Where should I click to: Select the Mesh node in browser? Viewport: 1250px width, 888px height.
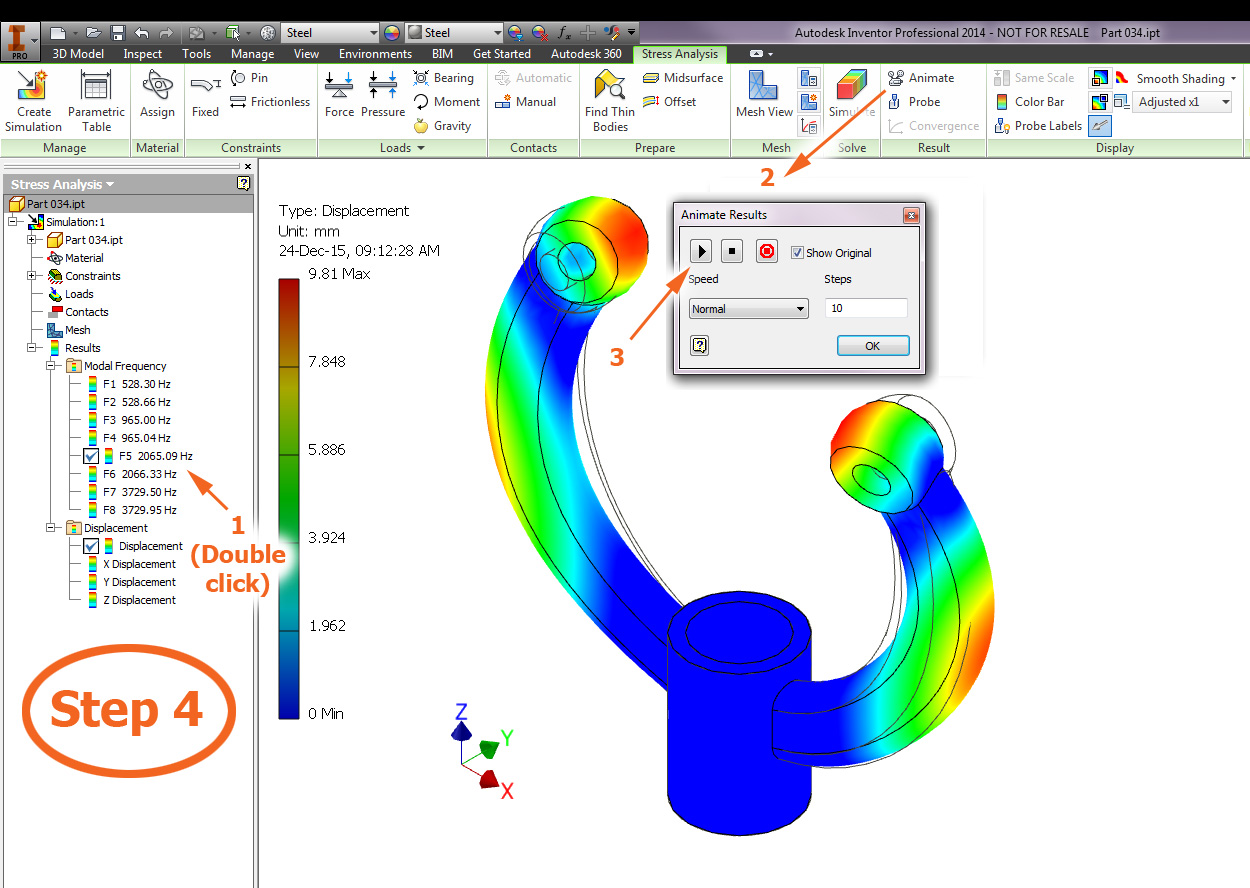pos(68,330)
